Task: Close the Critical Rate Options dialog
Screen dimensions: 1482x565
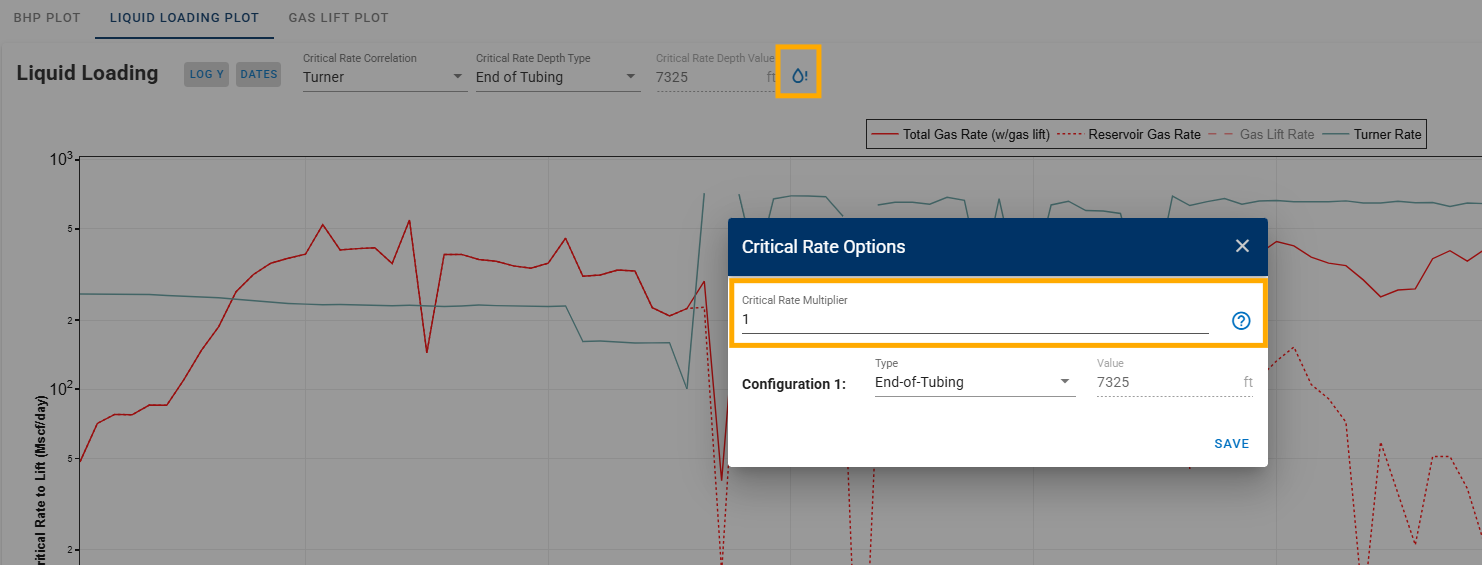Action: [x=1242, y=246]
